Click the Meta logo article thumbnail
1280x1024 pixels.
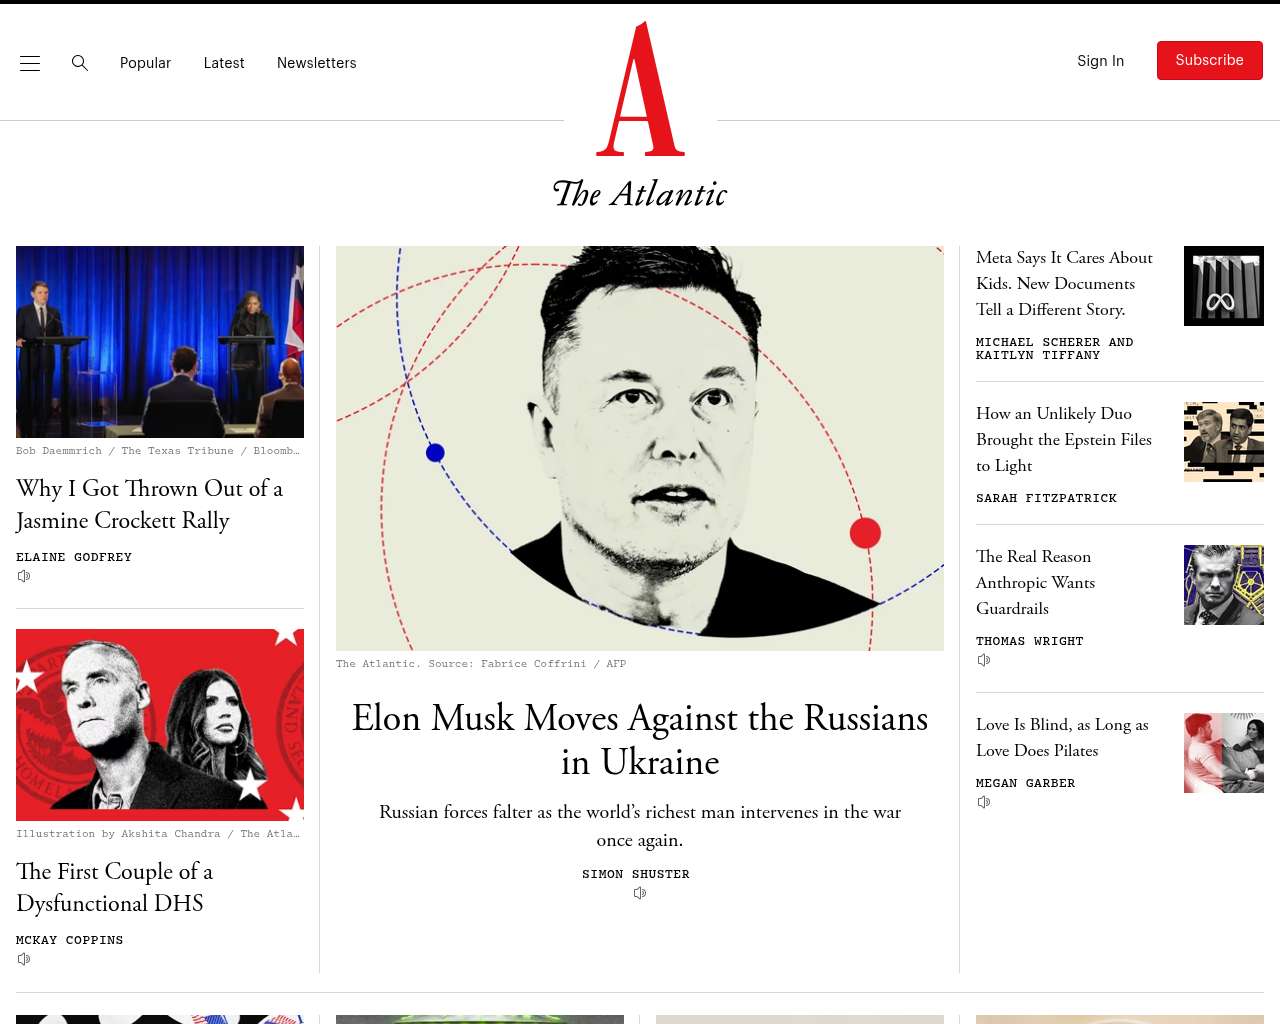coord(1224,286)
